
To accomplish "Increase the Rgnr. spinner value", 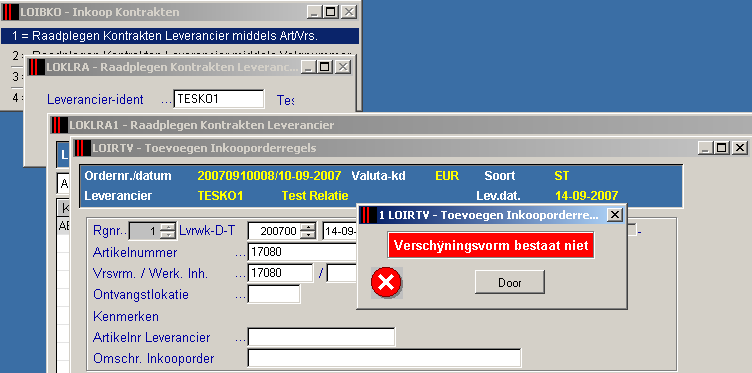I will point(167,227).
